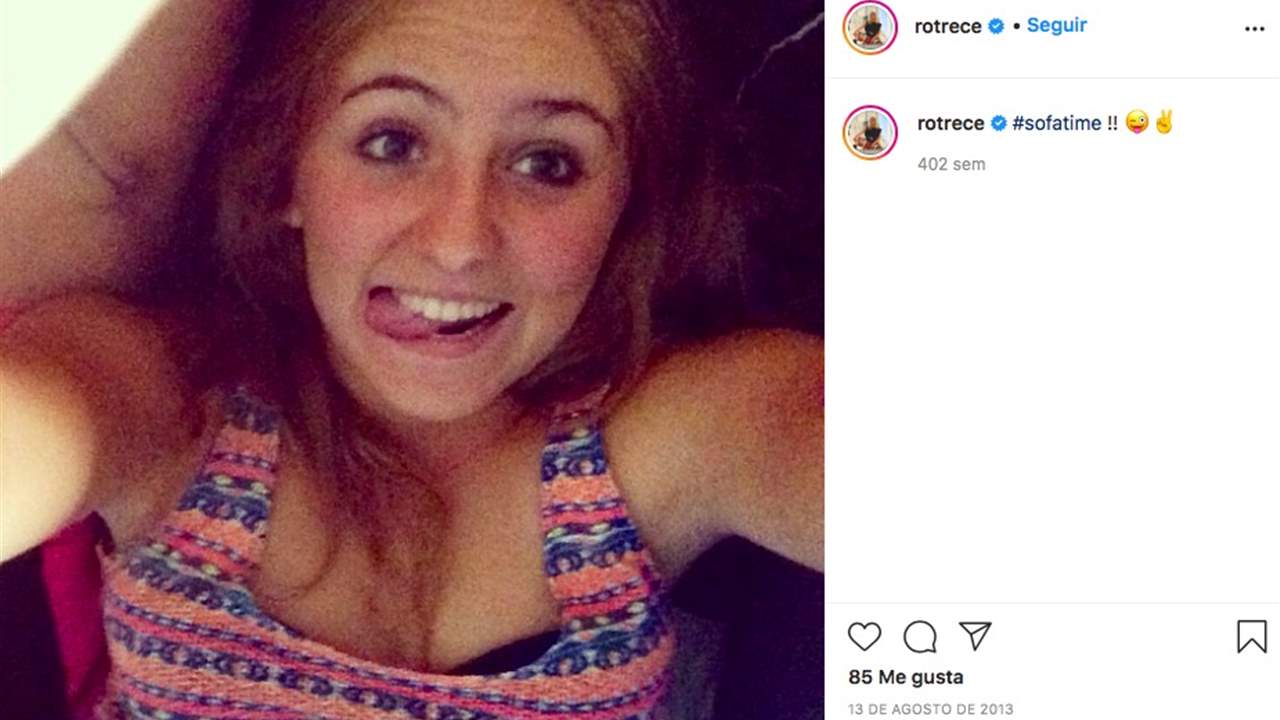Click the winking tongue emoji in caption
This screenshot has width=1280, height=720.
pos(1137,123)
